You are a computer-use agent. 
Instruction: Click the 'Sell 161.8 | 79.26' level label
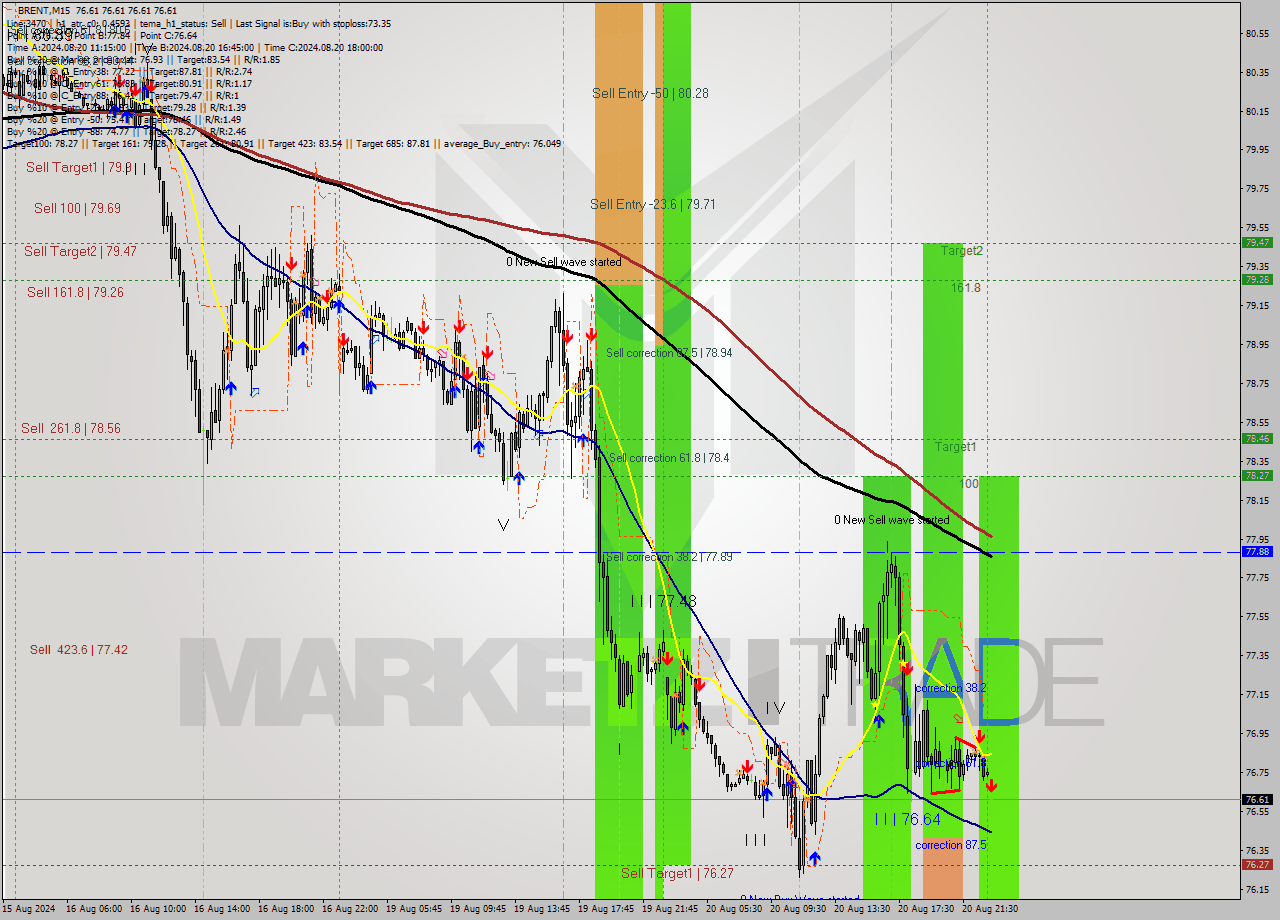point(75,292)
